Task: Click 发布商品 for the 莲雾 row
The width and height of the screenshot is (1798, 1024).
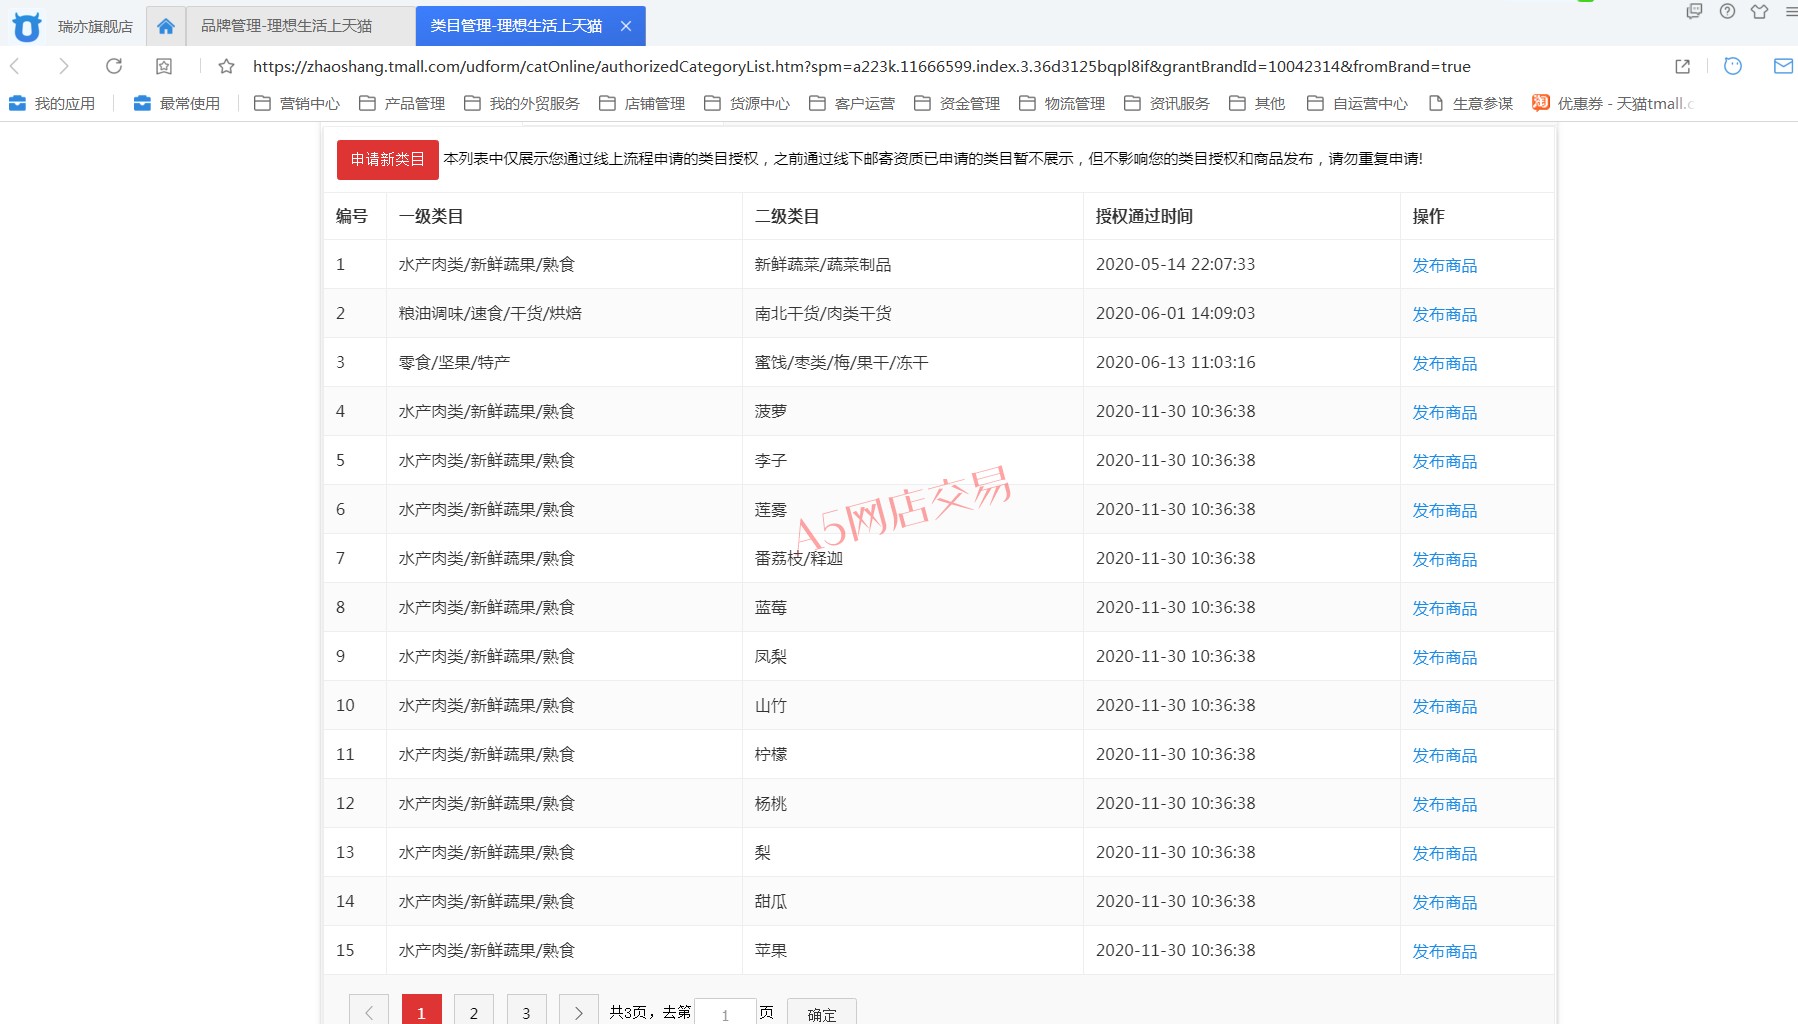Action: pos(1444,510)
